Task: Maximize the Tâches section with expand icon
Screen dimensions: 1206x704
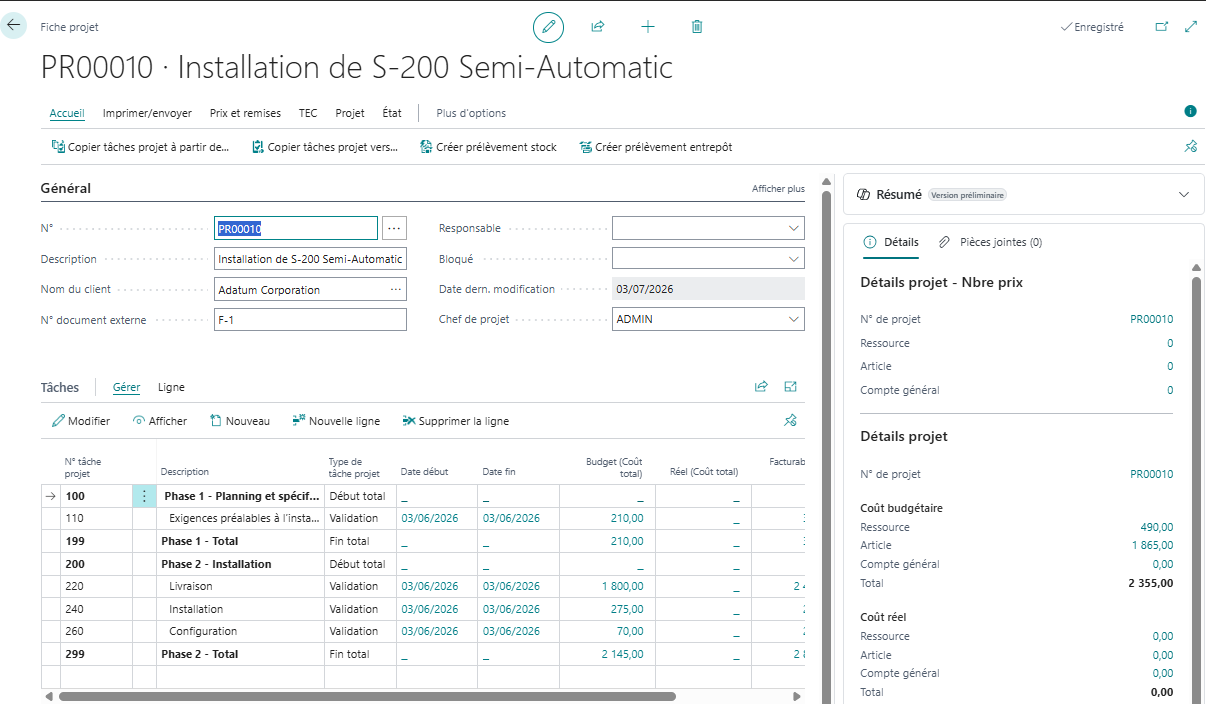Action: (790, 386)
